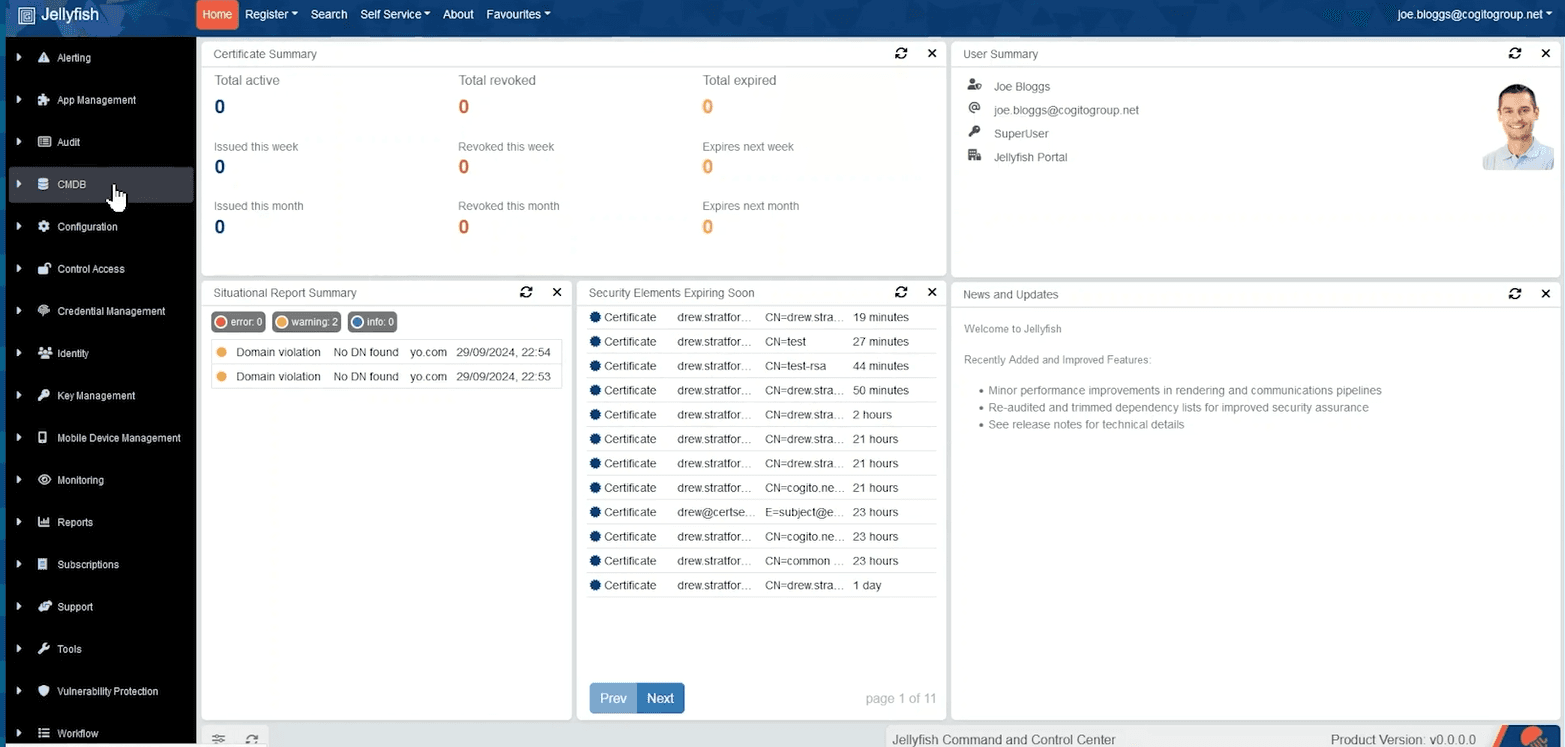Toggle the warning filter badge

click(306, 322)
